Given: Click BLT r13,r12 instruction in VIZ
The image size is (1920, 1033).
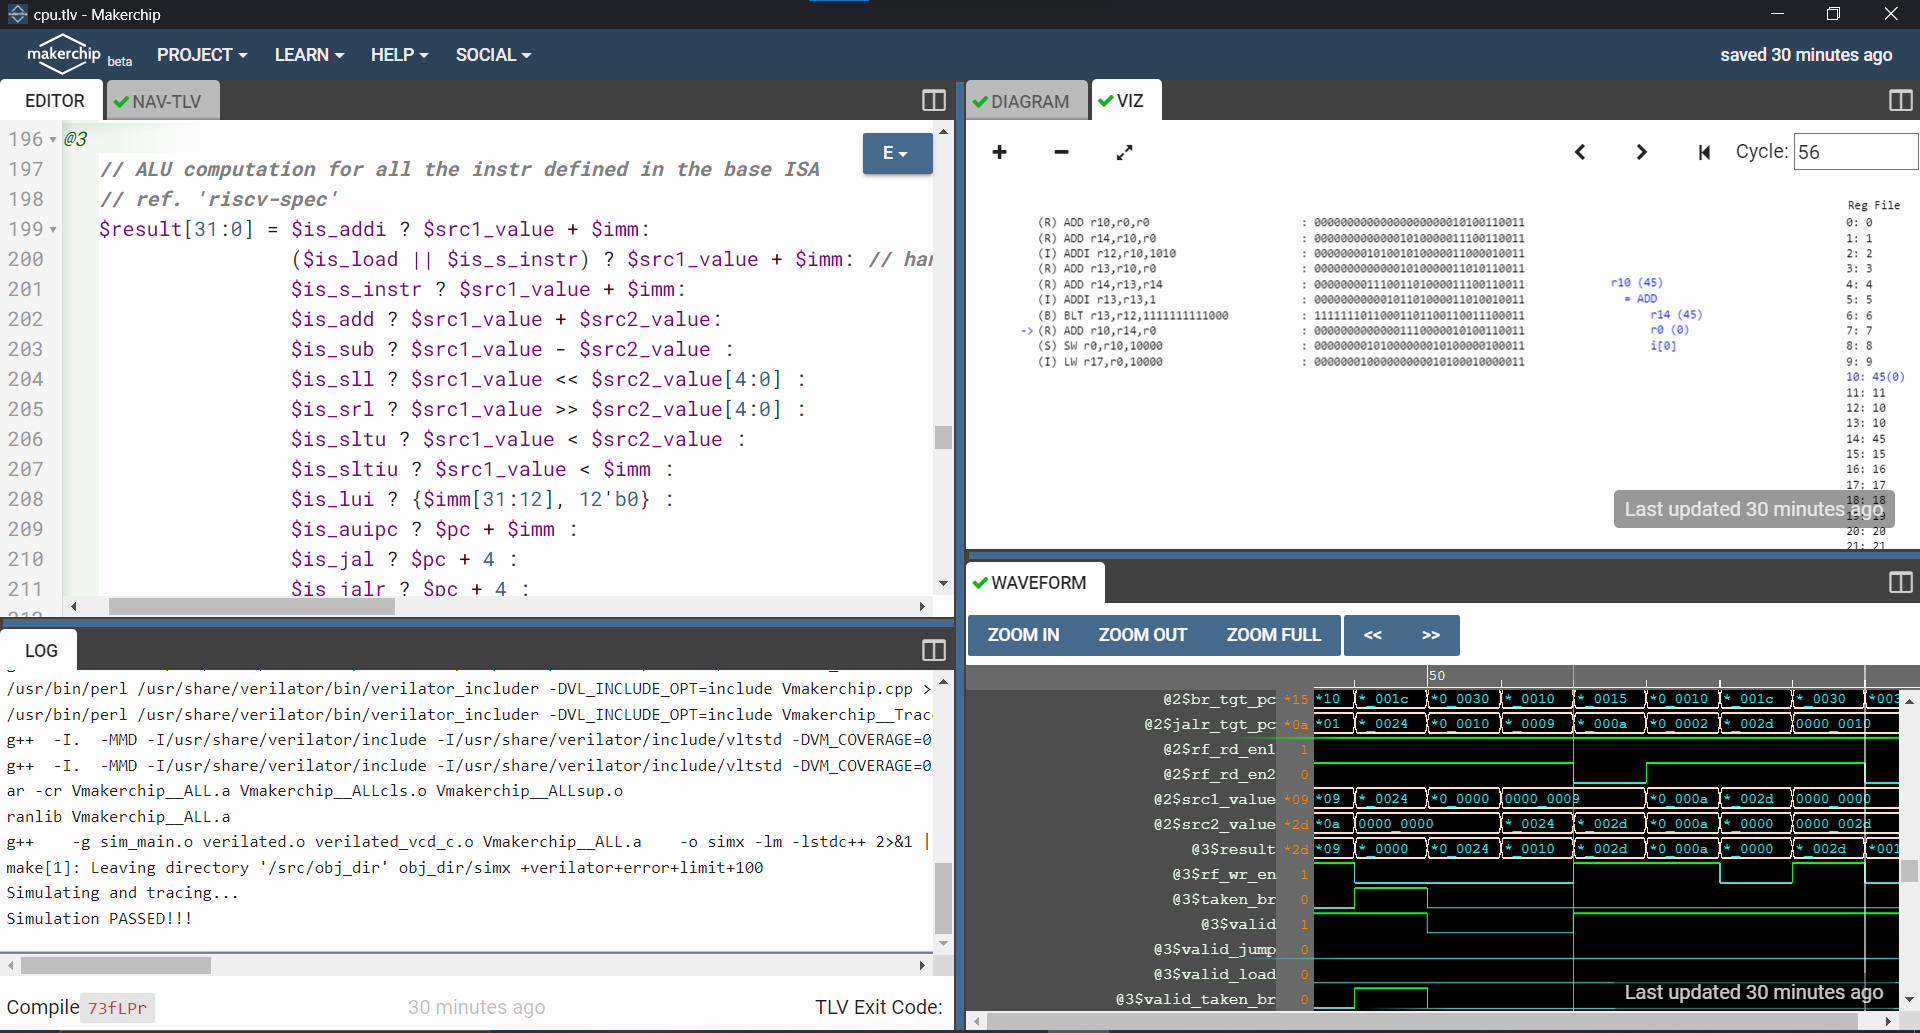Looking at the screenshot, I should coord(1133,315).
